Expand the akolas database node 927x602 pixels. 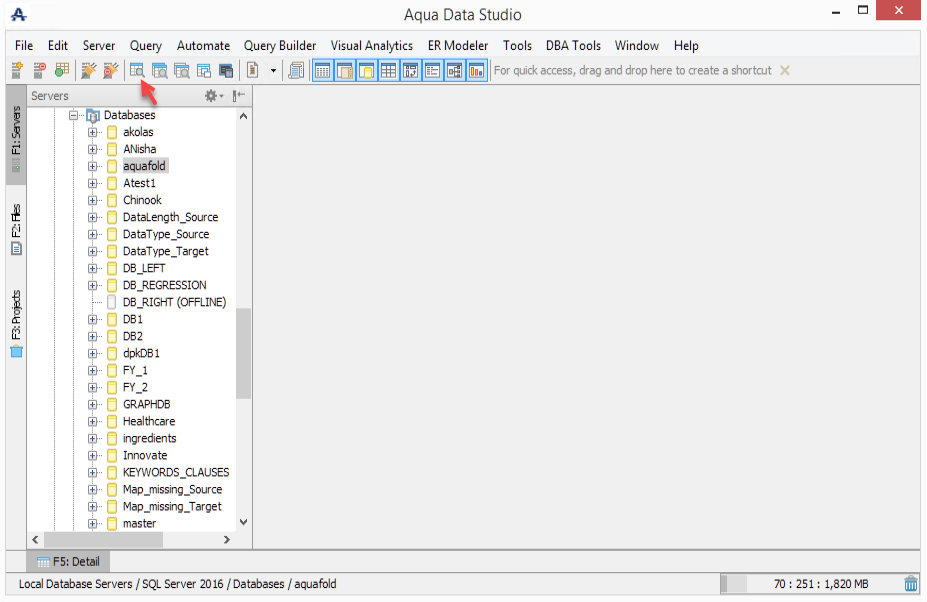92,132
